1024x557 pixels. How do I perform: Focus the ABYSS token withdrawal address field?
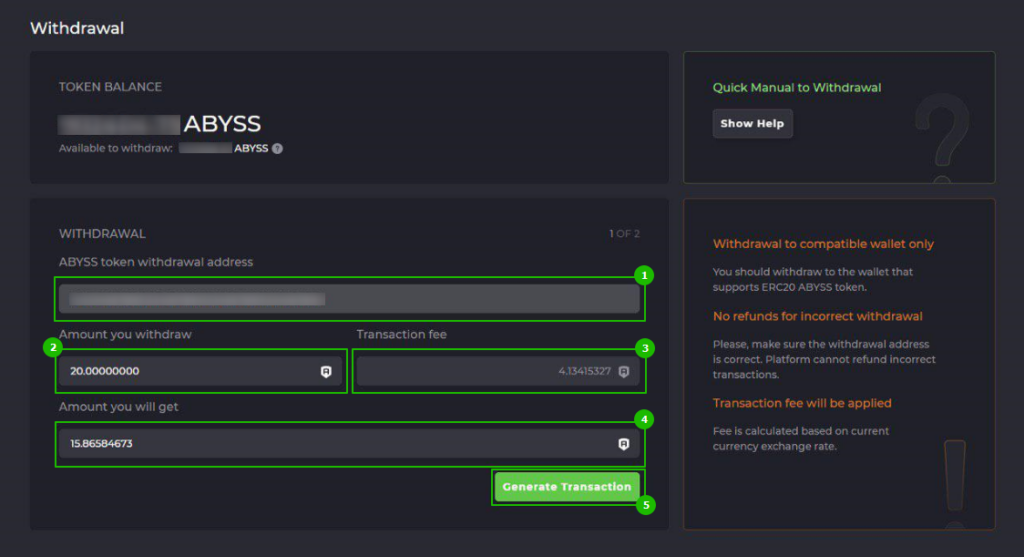click(x=349, y=299)
